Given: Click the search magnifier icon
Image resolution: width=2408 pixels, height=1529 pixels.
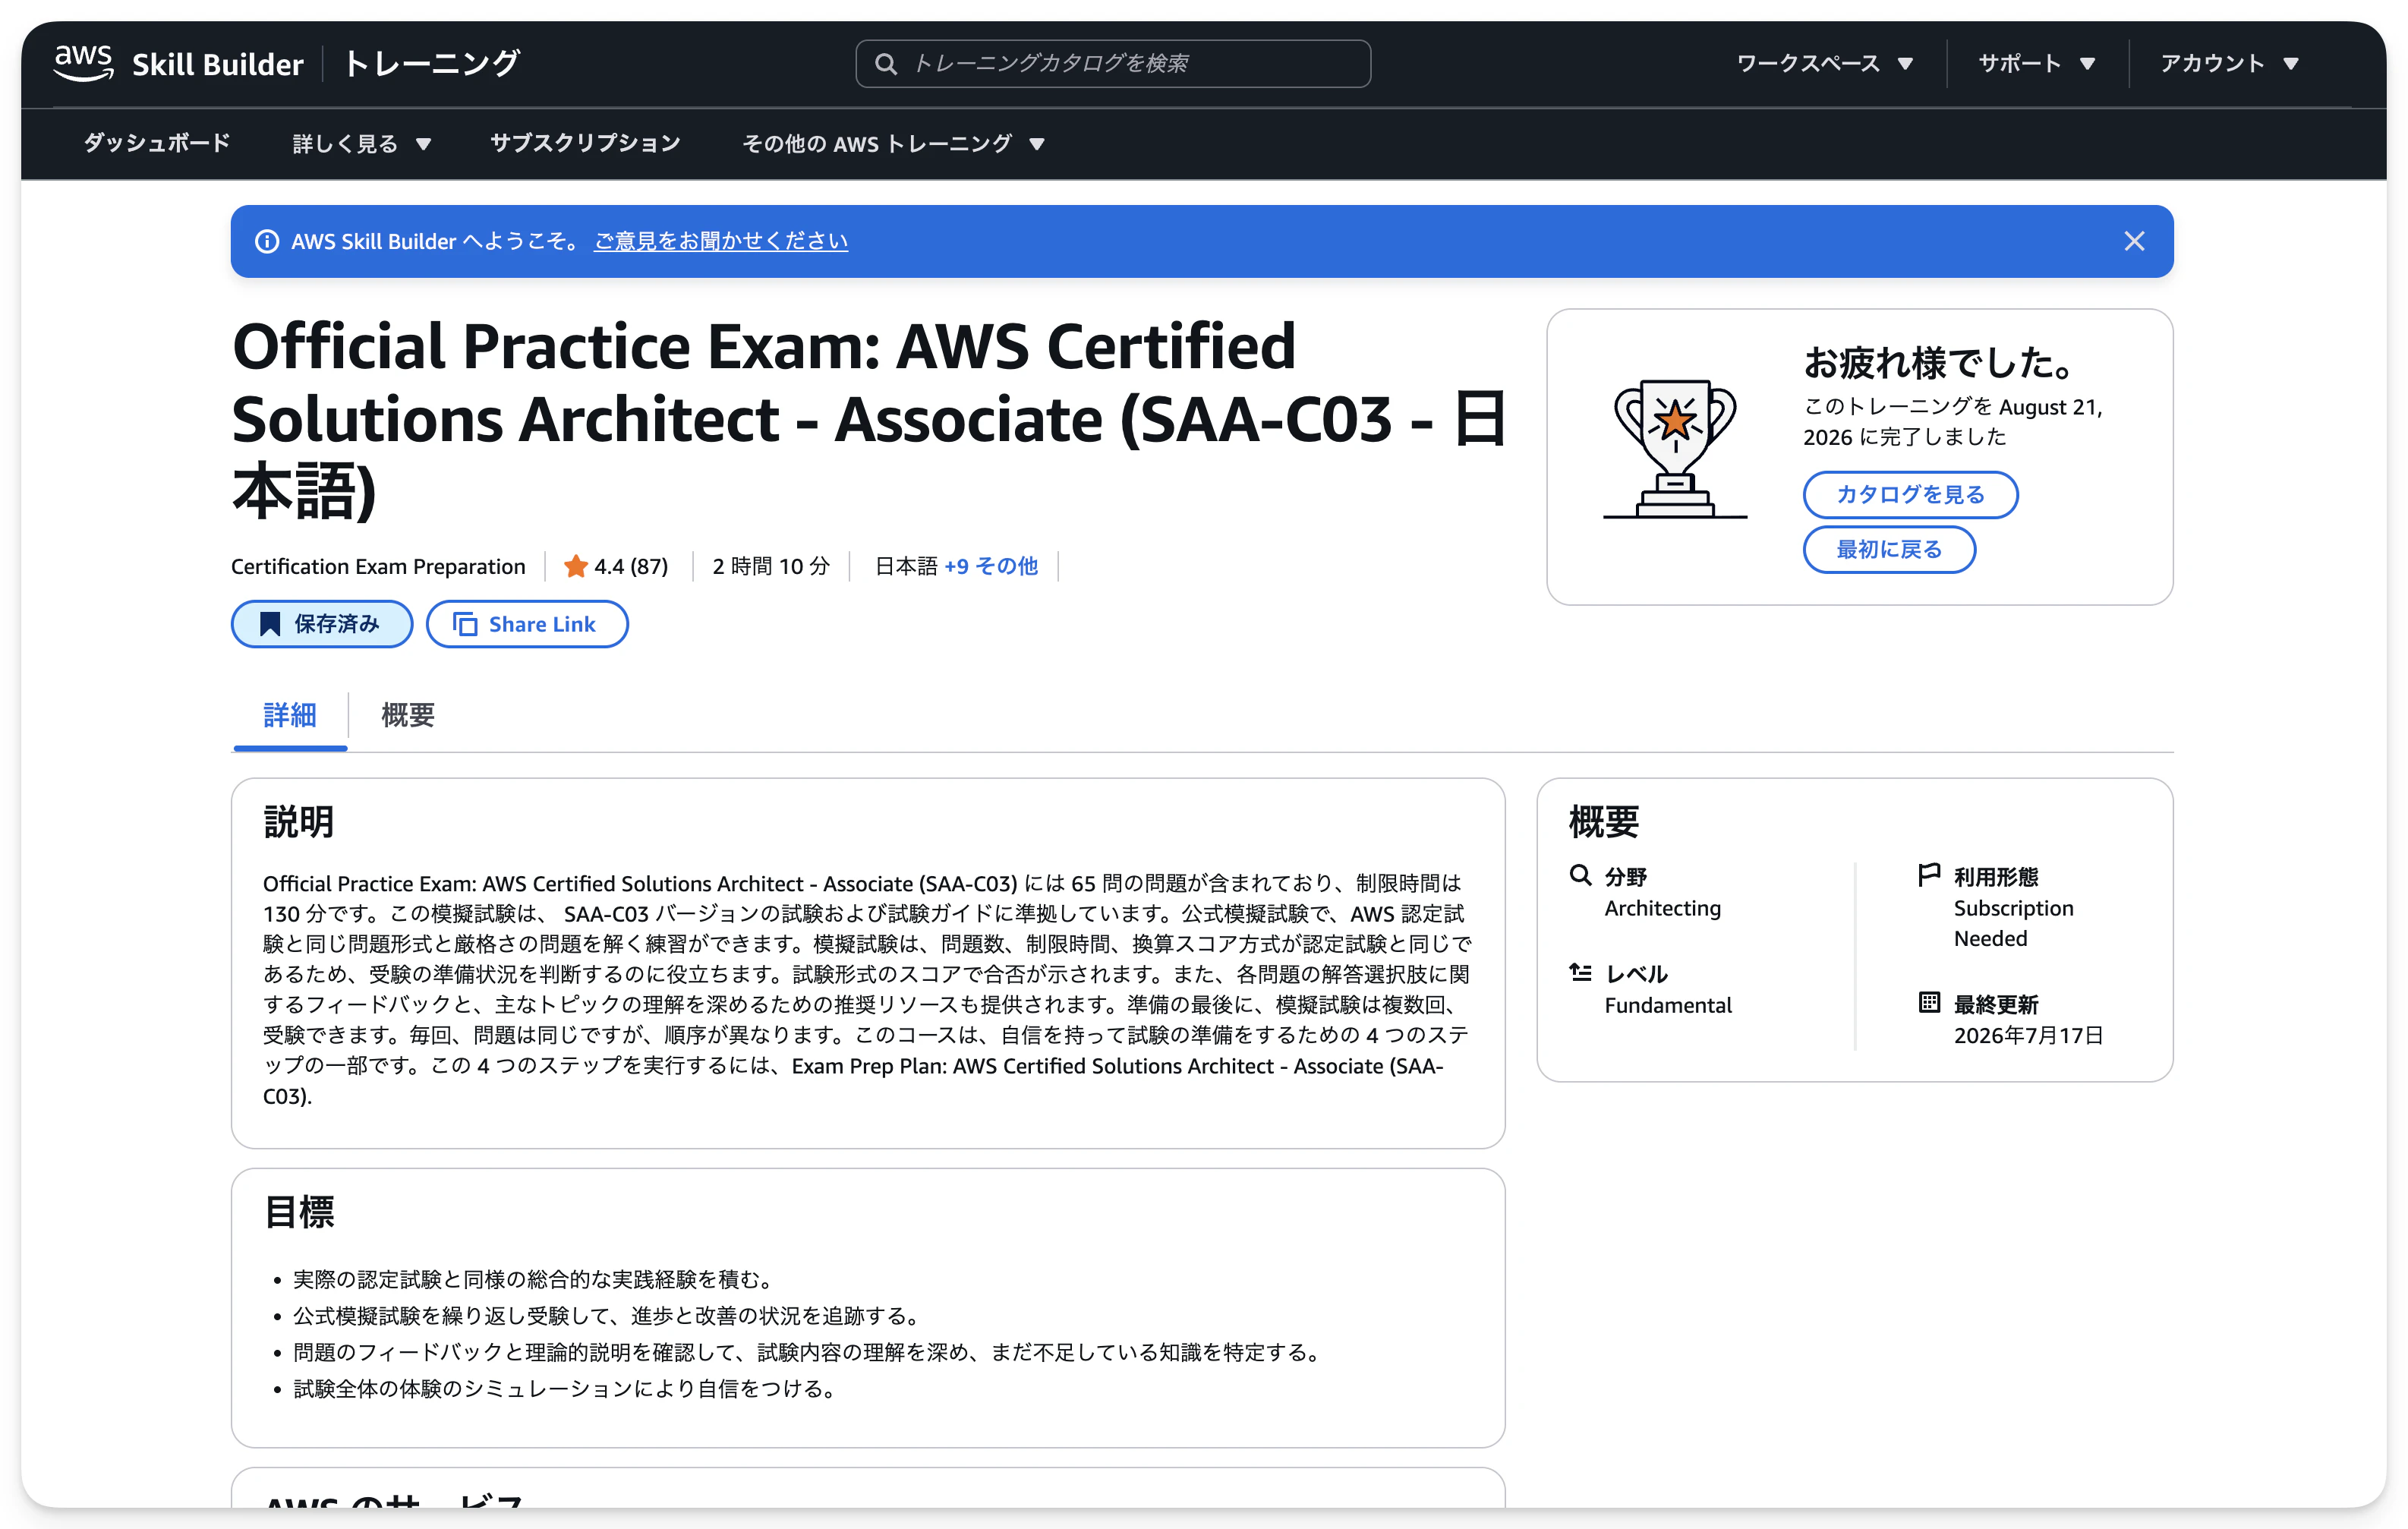Looking at the screenshot, I should coord(885,64).
